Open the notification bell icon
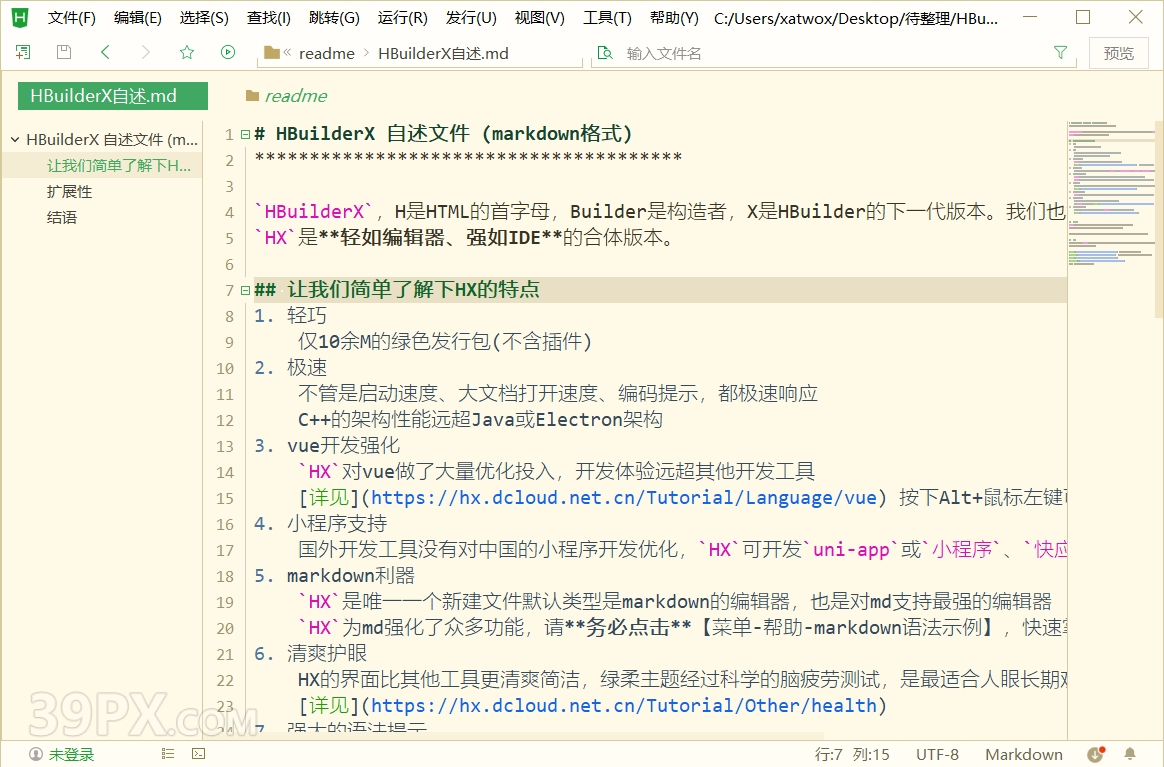The width and height of the screenshot is (1164, 767). click(1130, 754)
